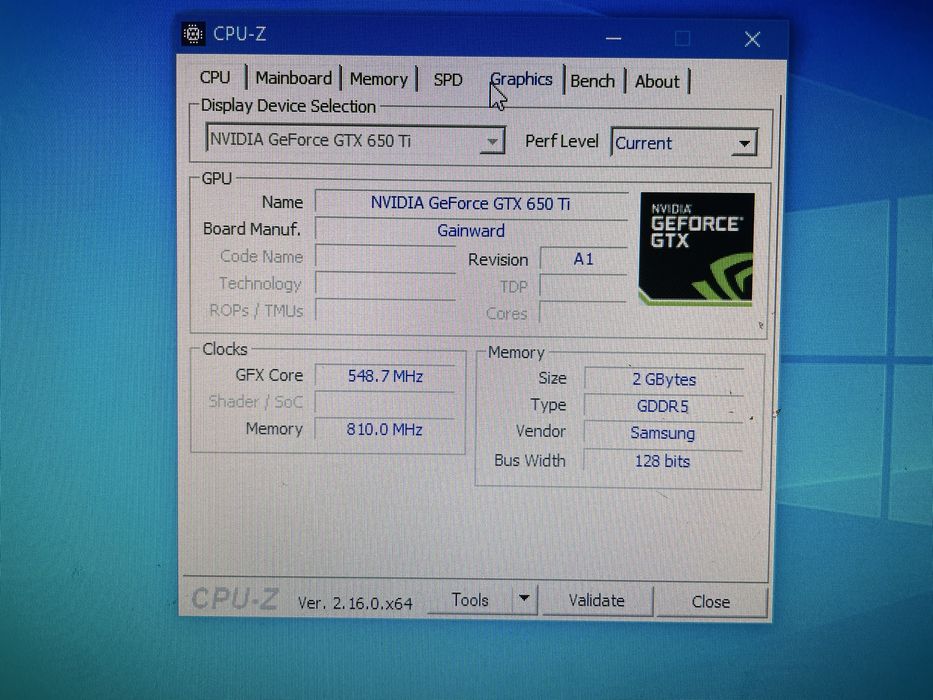Select the SPD tab
This screenshot has width=933, height=700.
pos(448,80)
